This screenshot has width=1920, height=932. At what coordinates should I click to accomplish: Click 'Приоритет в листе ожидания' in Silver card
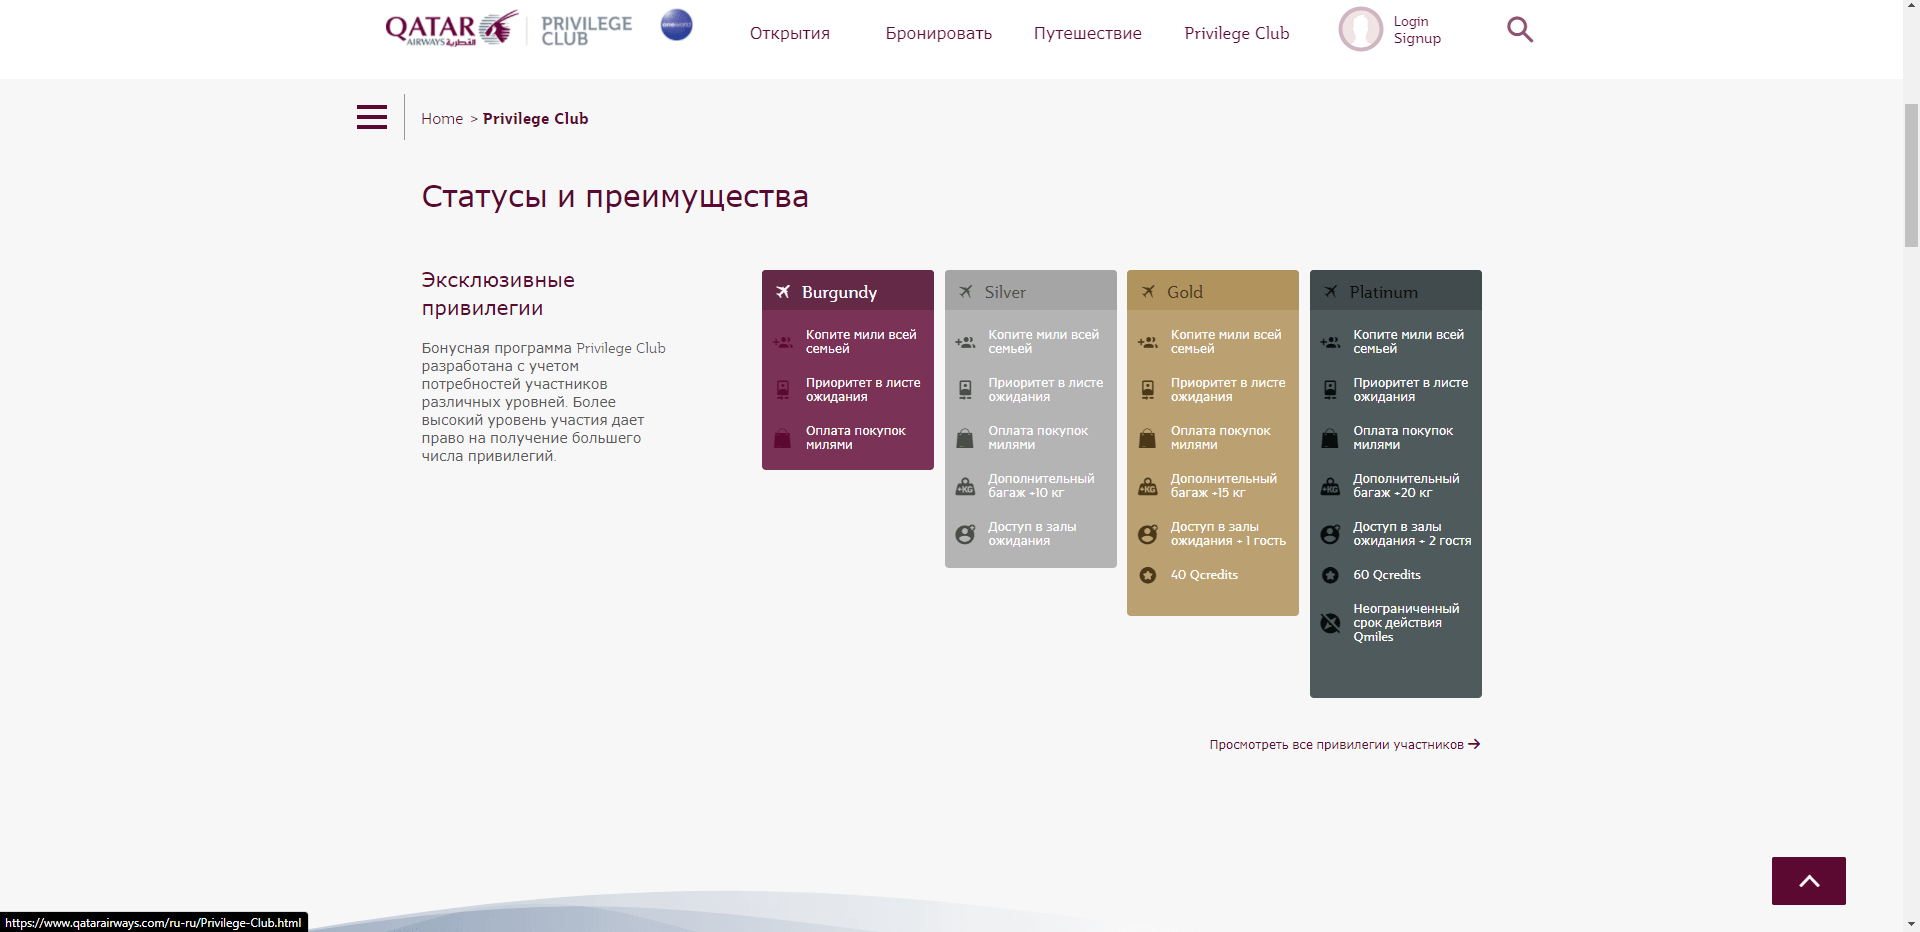coord(1046,390)
